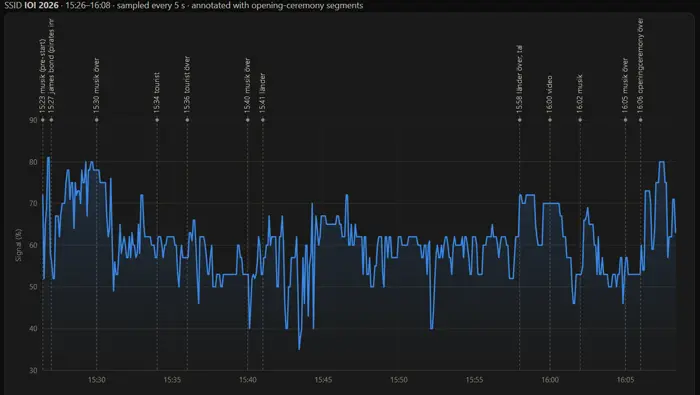Click the '15:30 musik över' annotation label

[x=96, y=85]
